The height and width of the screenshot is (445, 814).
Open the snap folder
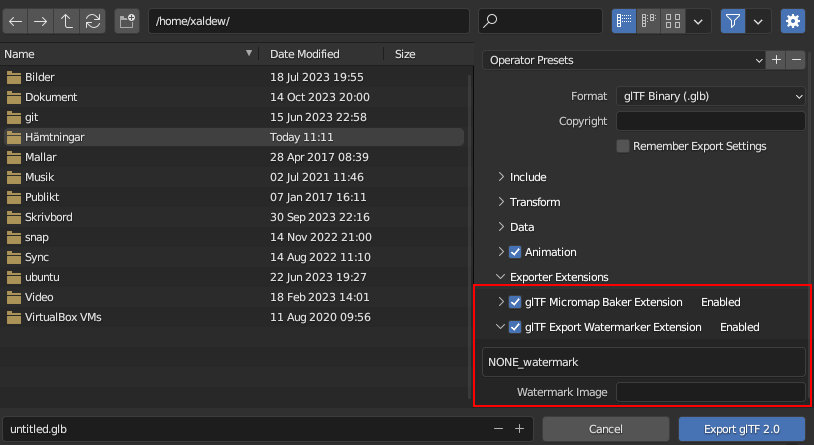tap(234, 237)
